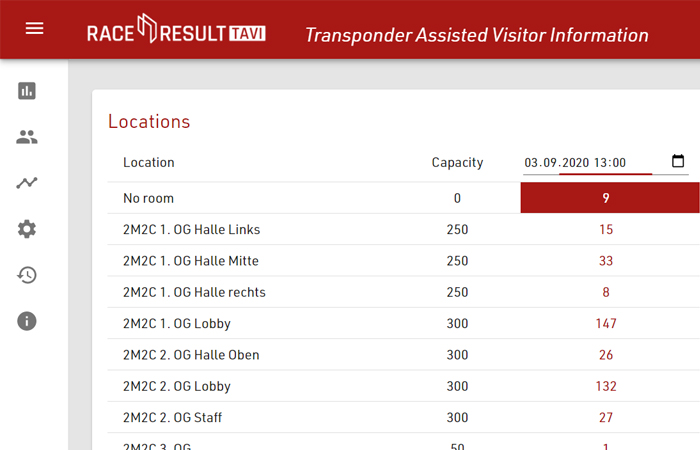Select the No room location row
700x450 pixels.
pyautogui.click(x=404, y=198)
